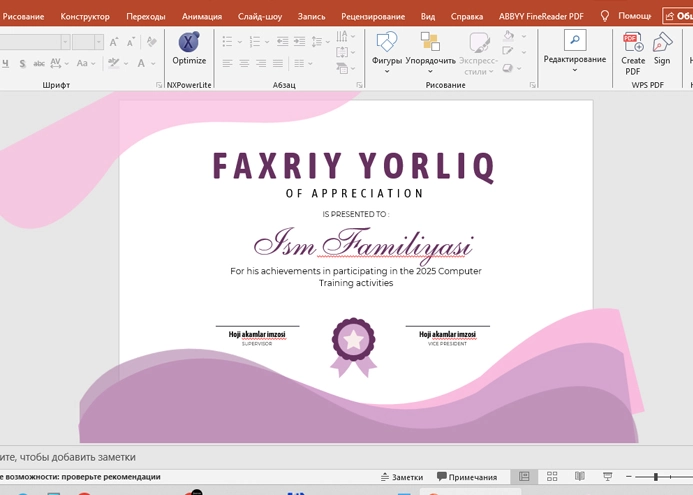Open the Шрифт dialog launcher
This screenshot has width=693, height=495.
pyautogui.click(x=159, y=85)
